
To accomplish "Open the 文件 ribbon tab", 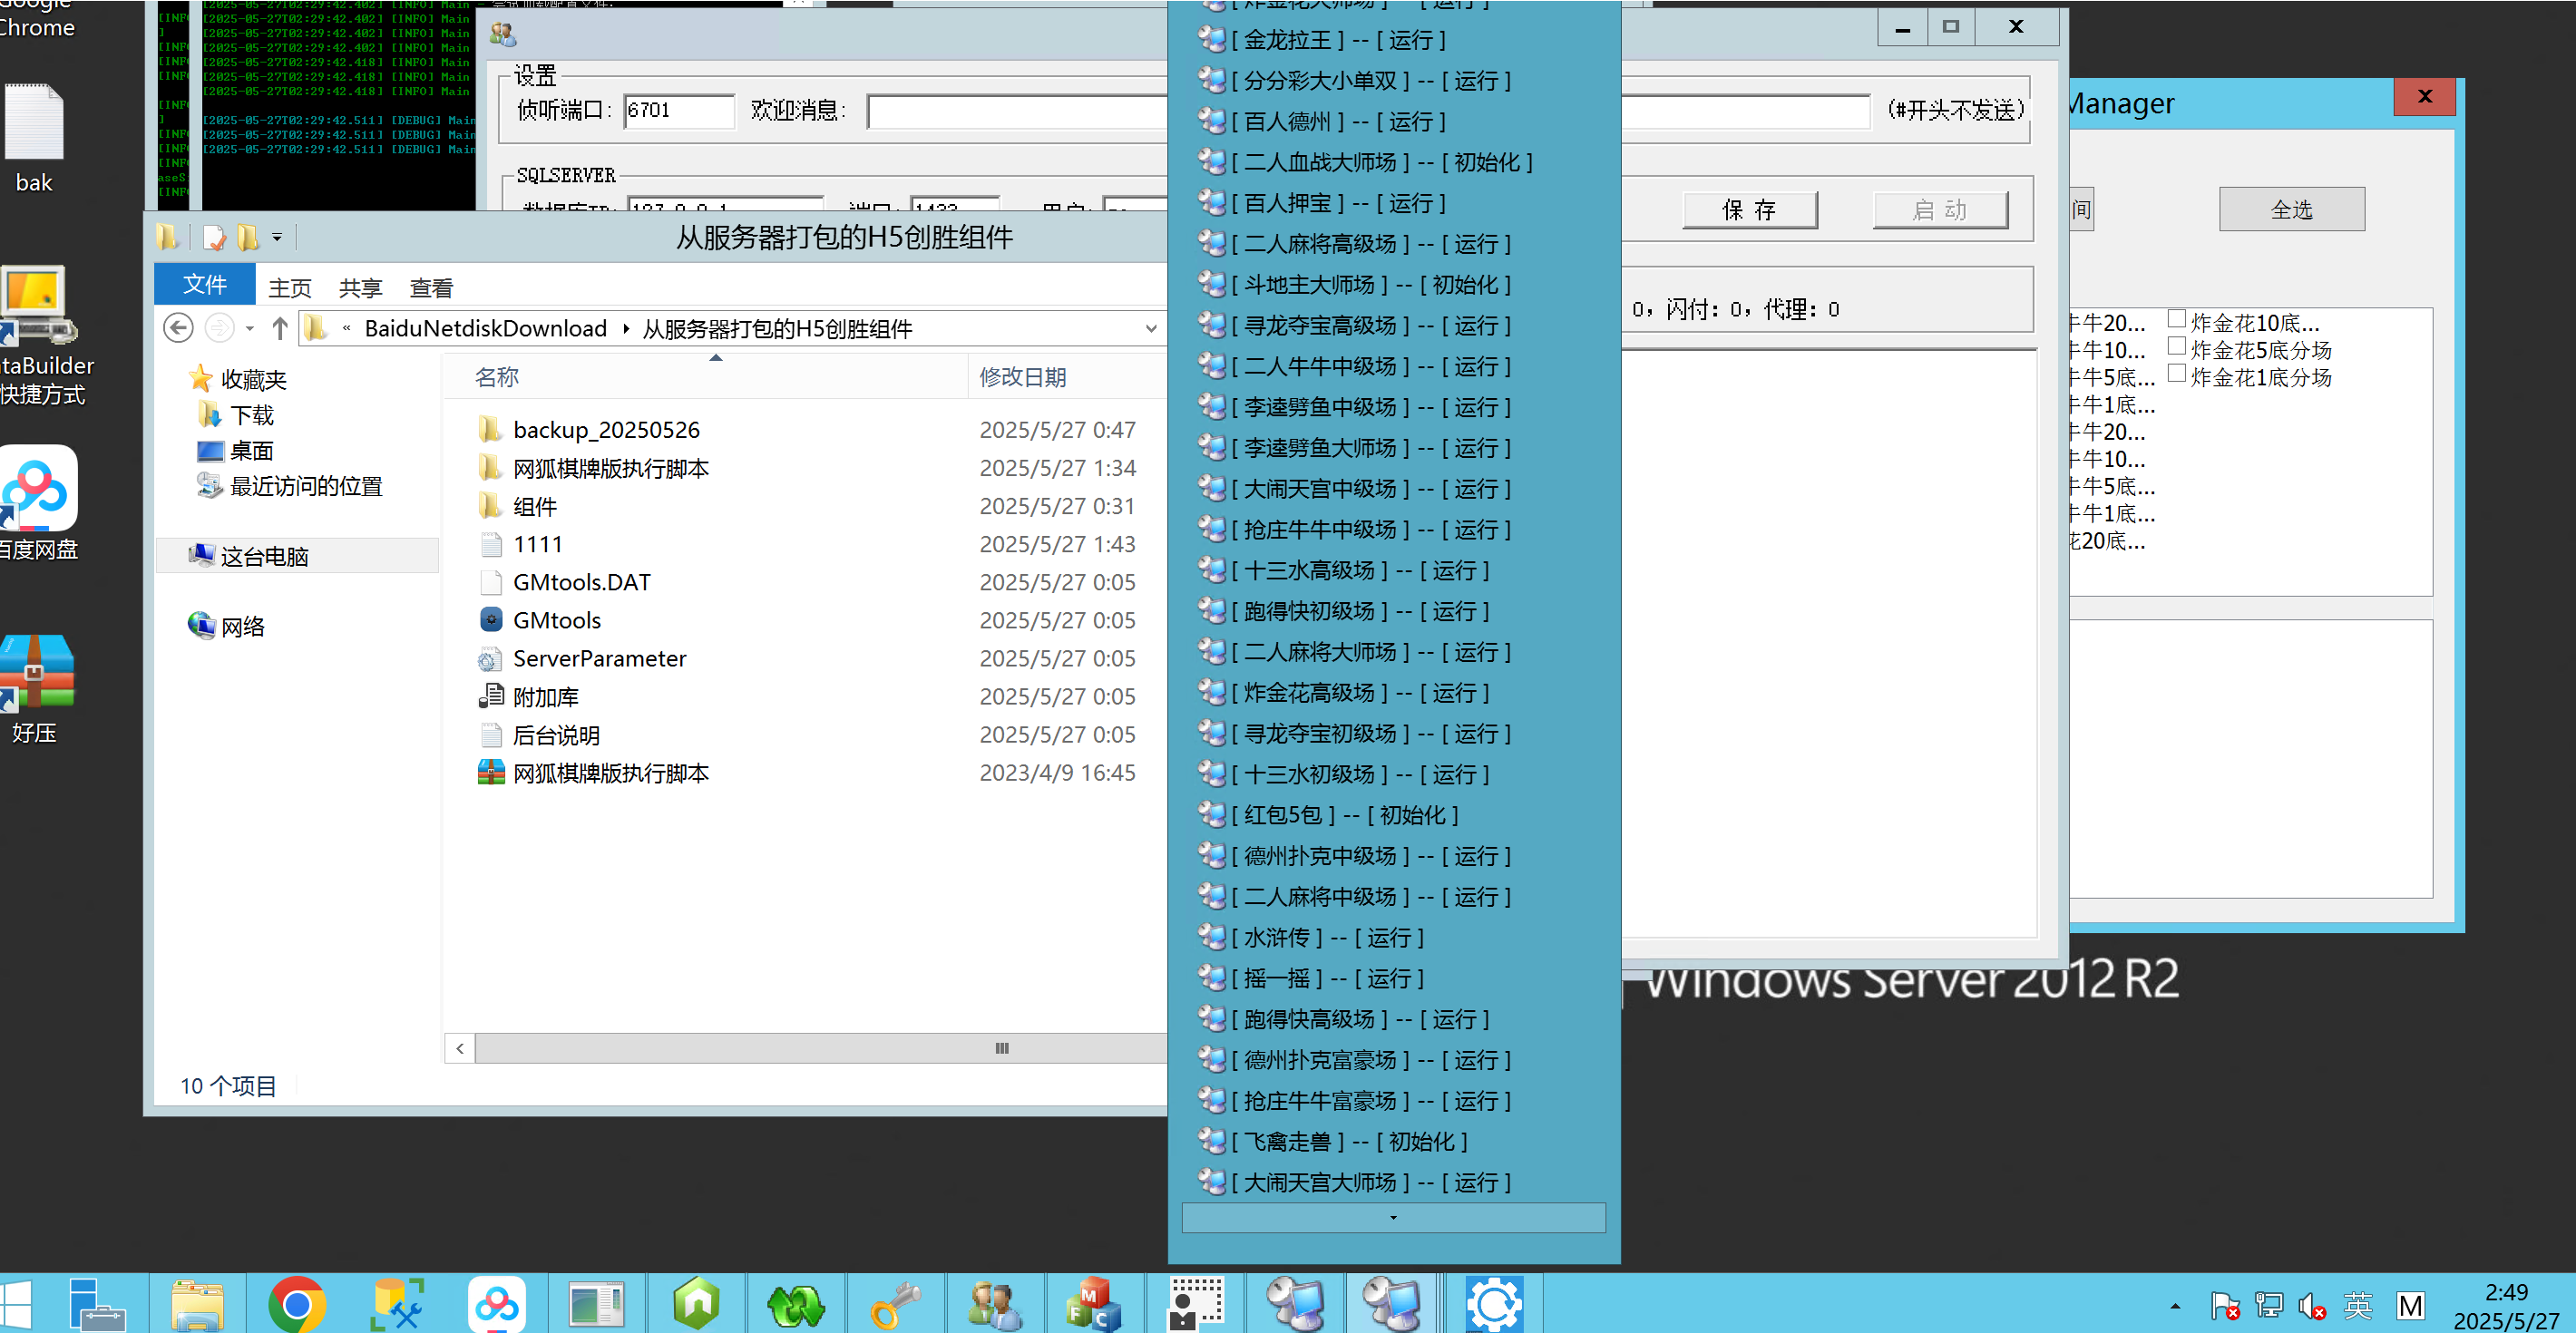I will [x=204, y=286].
